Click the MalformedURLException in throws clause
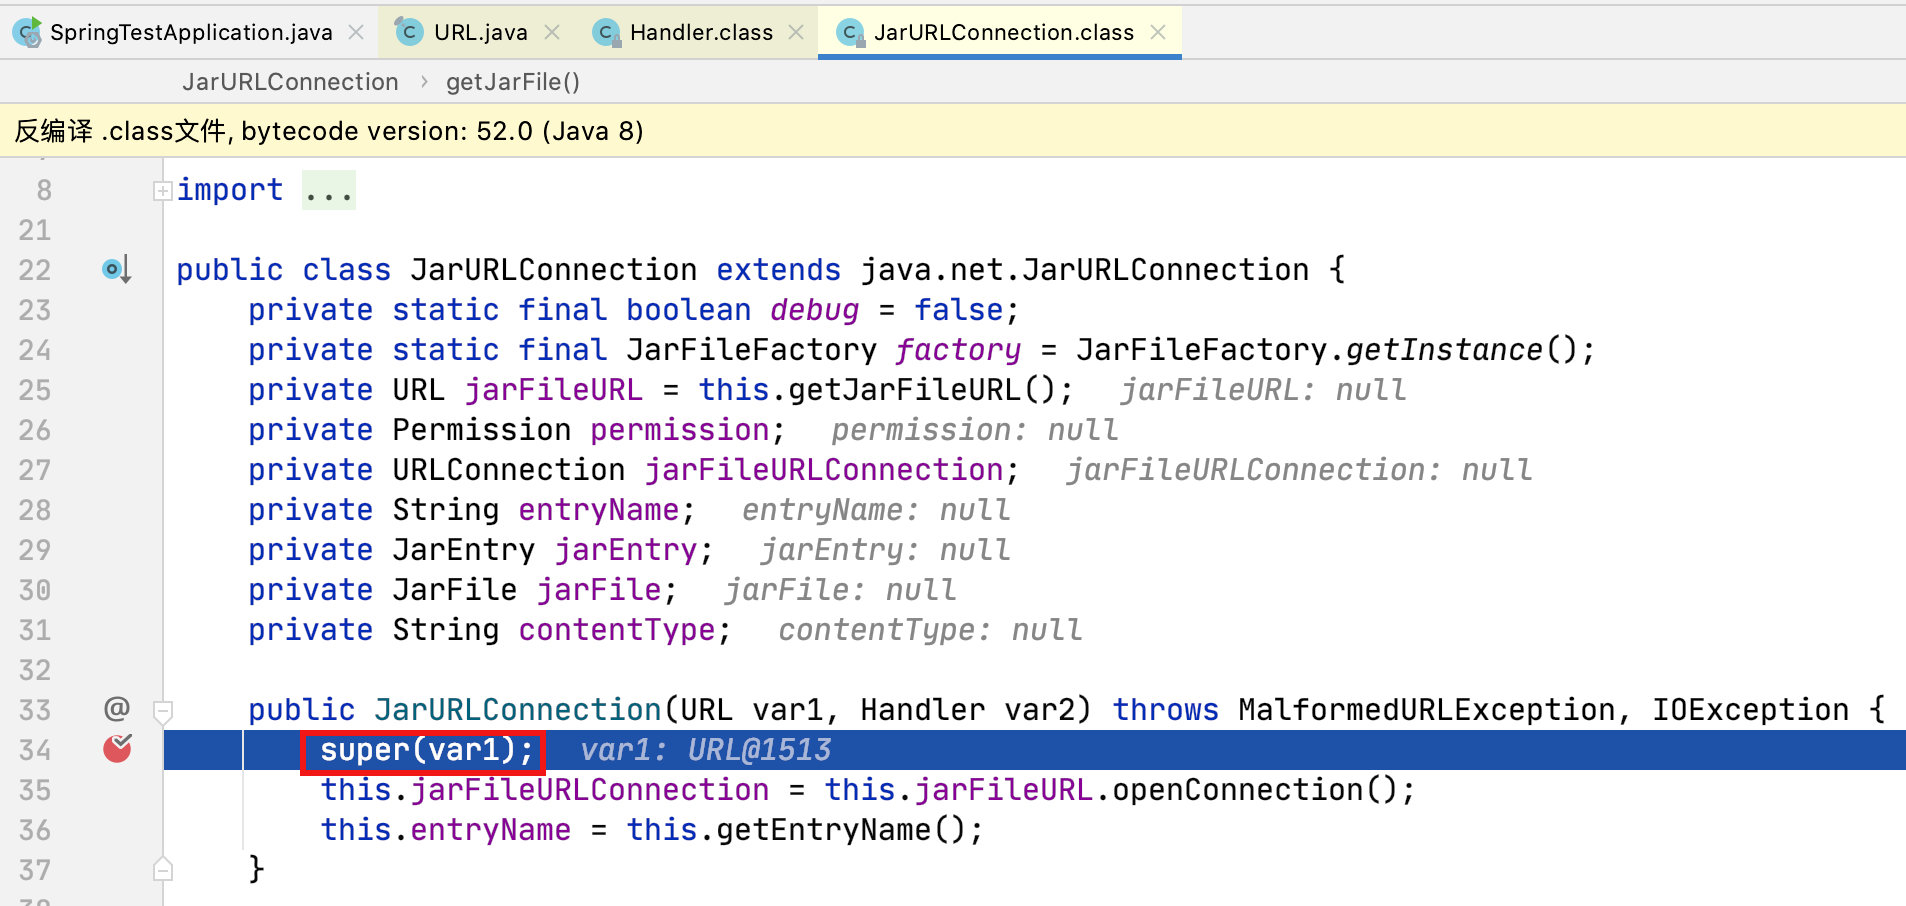 [x=1427, y=710]
